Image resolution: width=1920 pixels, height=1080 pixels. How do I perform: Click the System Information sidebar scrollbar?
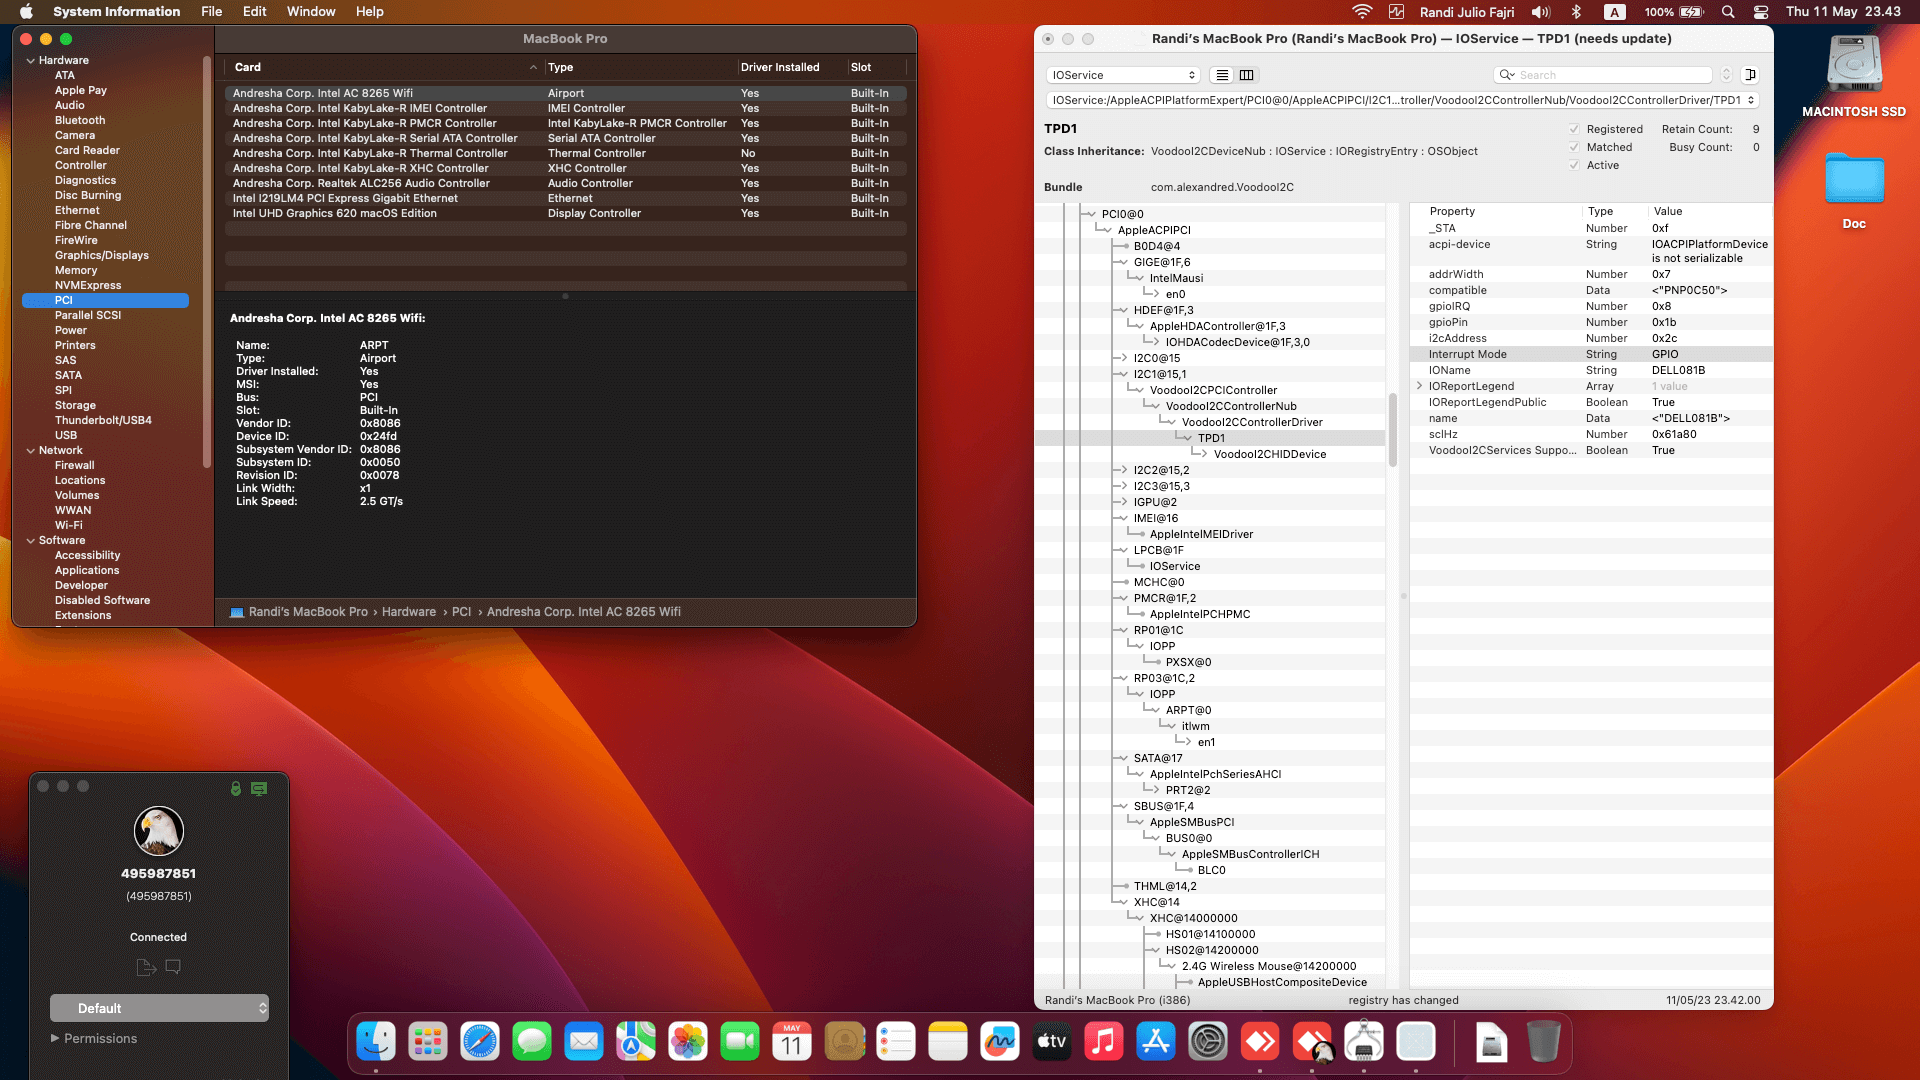(x=207, y=262)
